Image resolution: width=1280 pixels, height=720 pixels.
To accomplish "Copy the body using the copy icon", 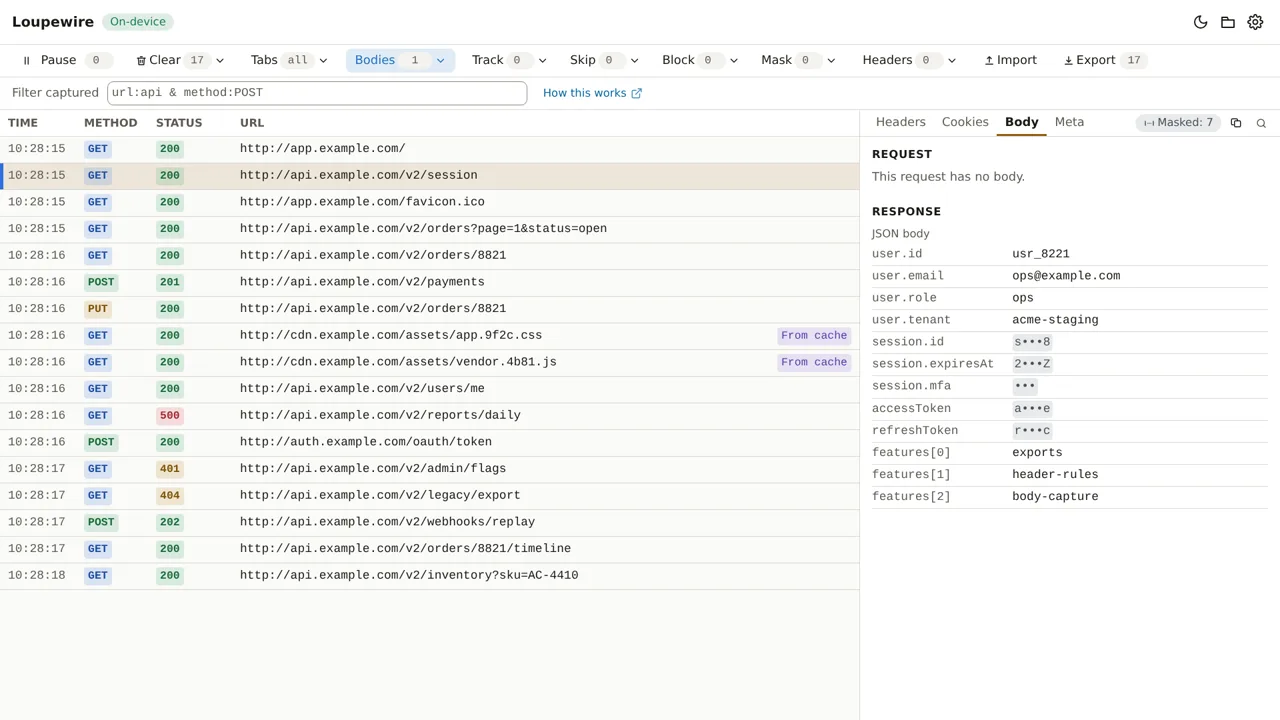I will pos(1236,123).
